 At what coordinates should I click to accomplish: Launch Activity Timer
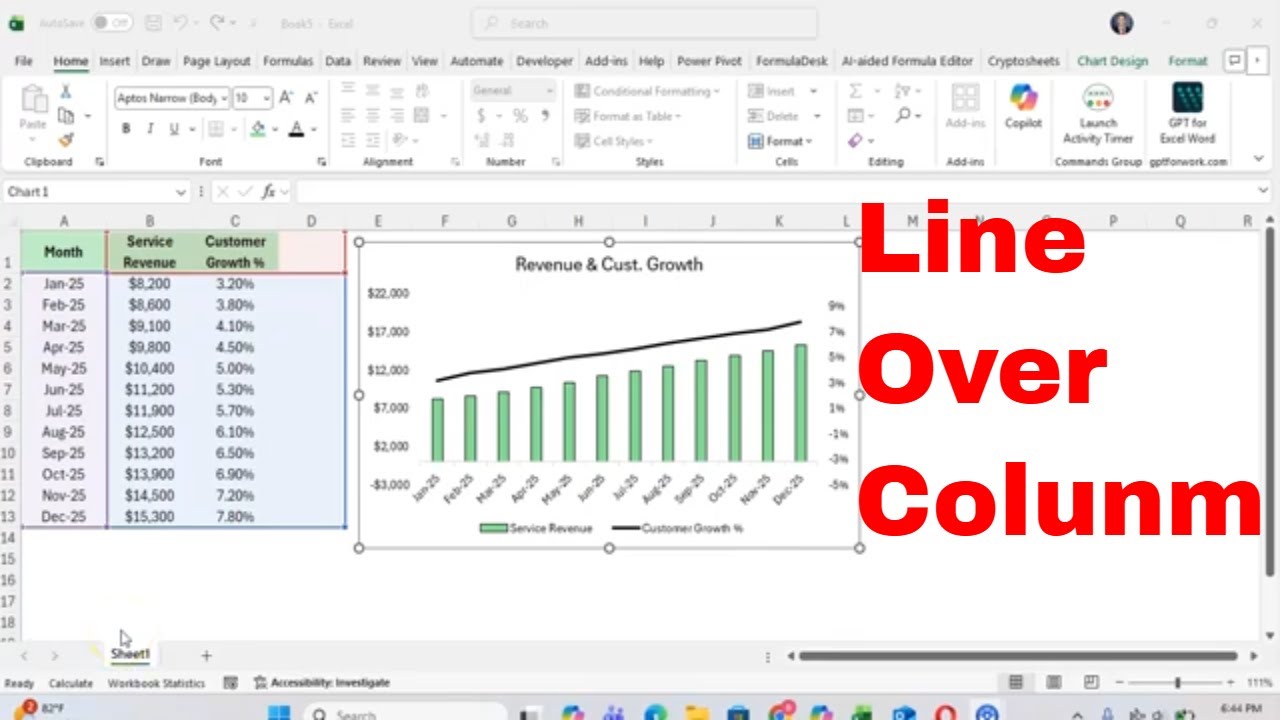pyautogui.click(x=1098, y=114)
